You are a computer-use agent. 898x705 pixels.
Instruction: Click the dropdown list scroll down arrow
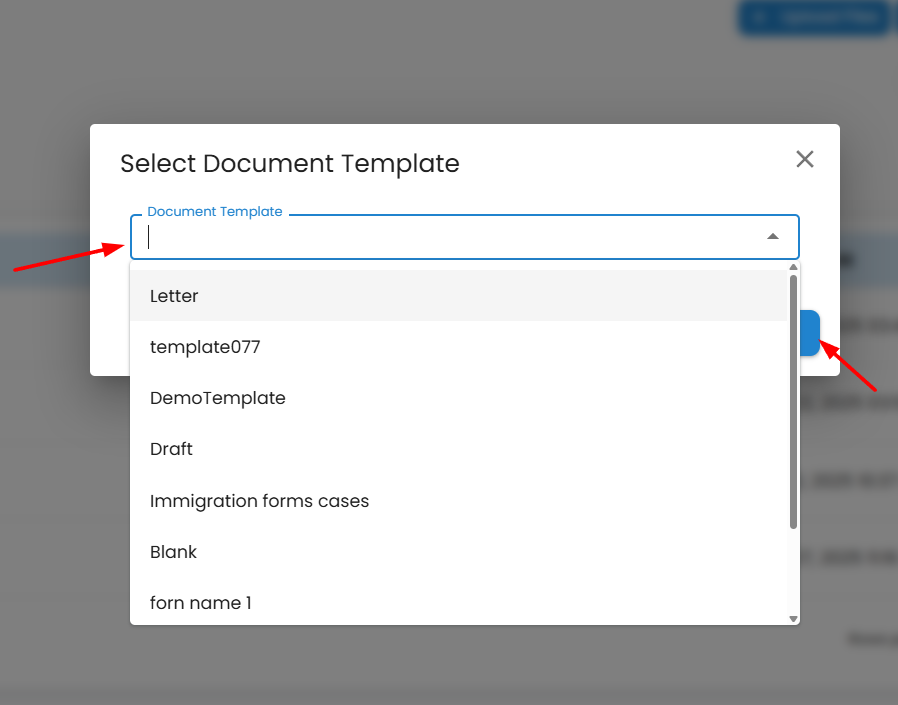pyautogui.click(x=794, y=619)
